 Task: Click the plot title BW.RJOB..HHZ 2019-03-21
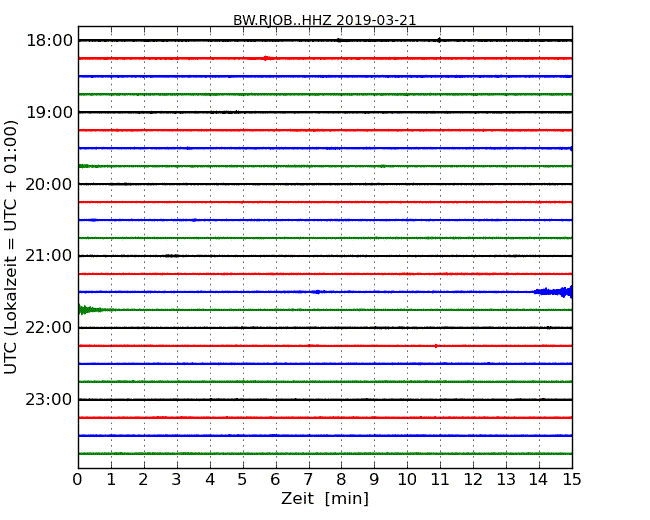point(324,20)
